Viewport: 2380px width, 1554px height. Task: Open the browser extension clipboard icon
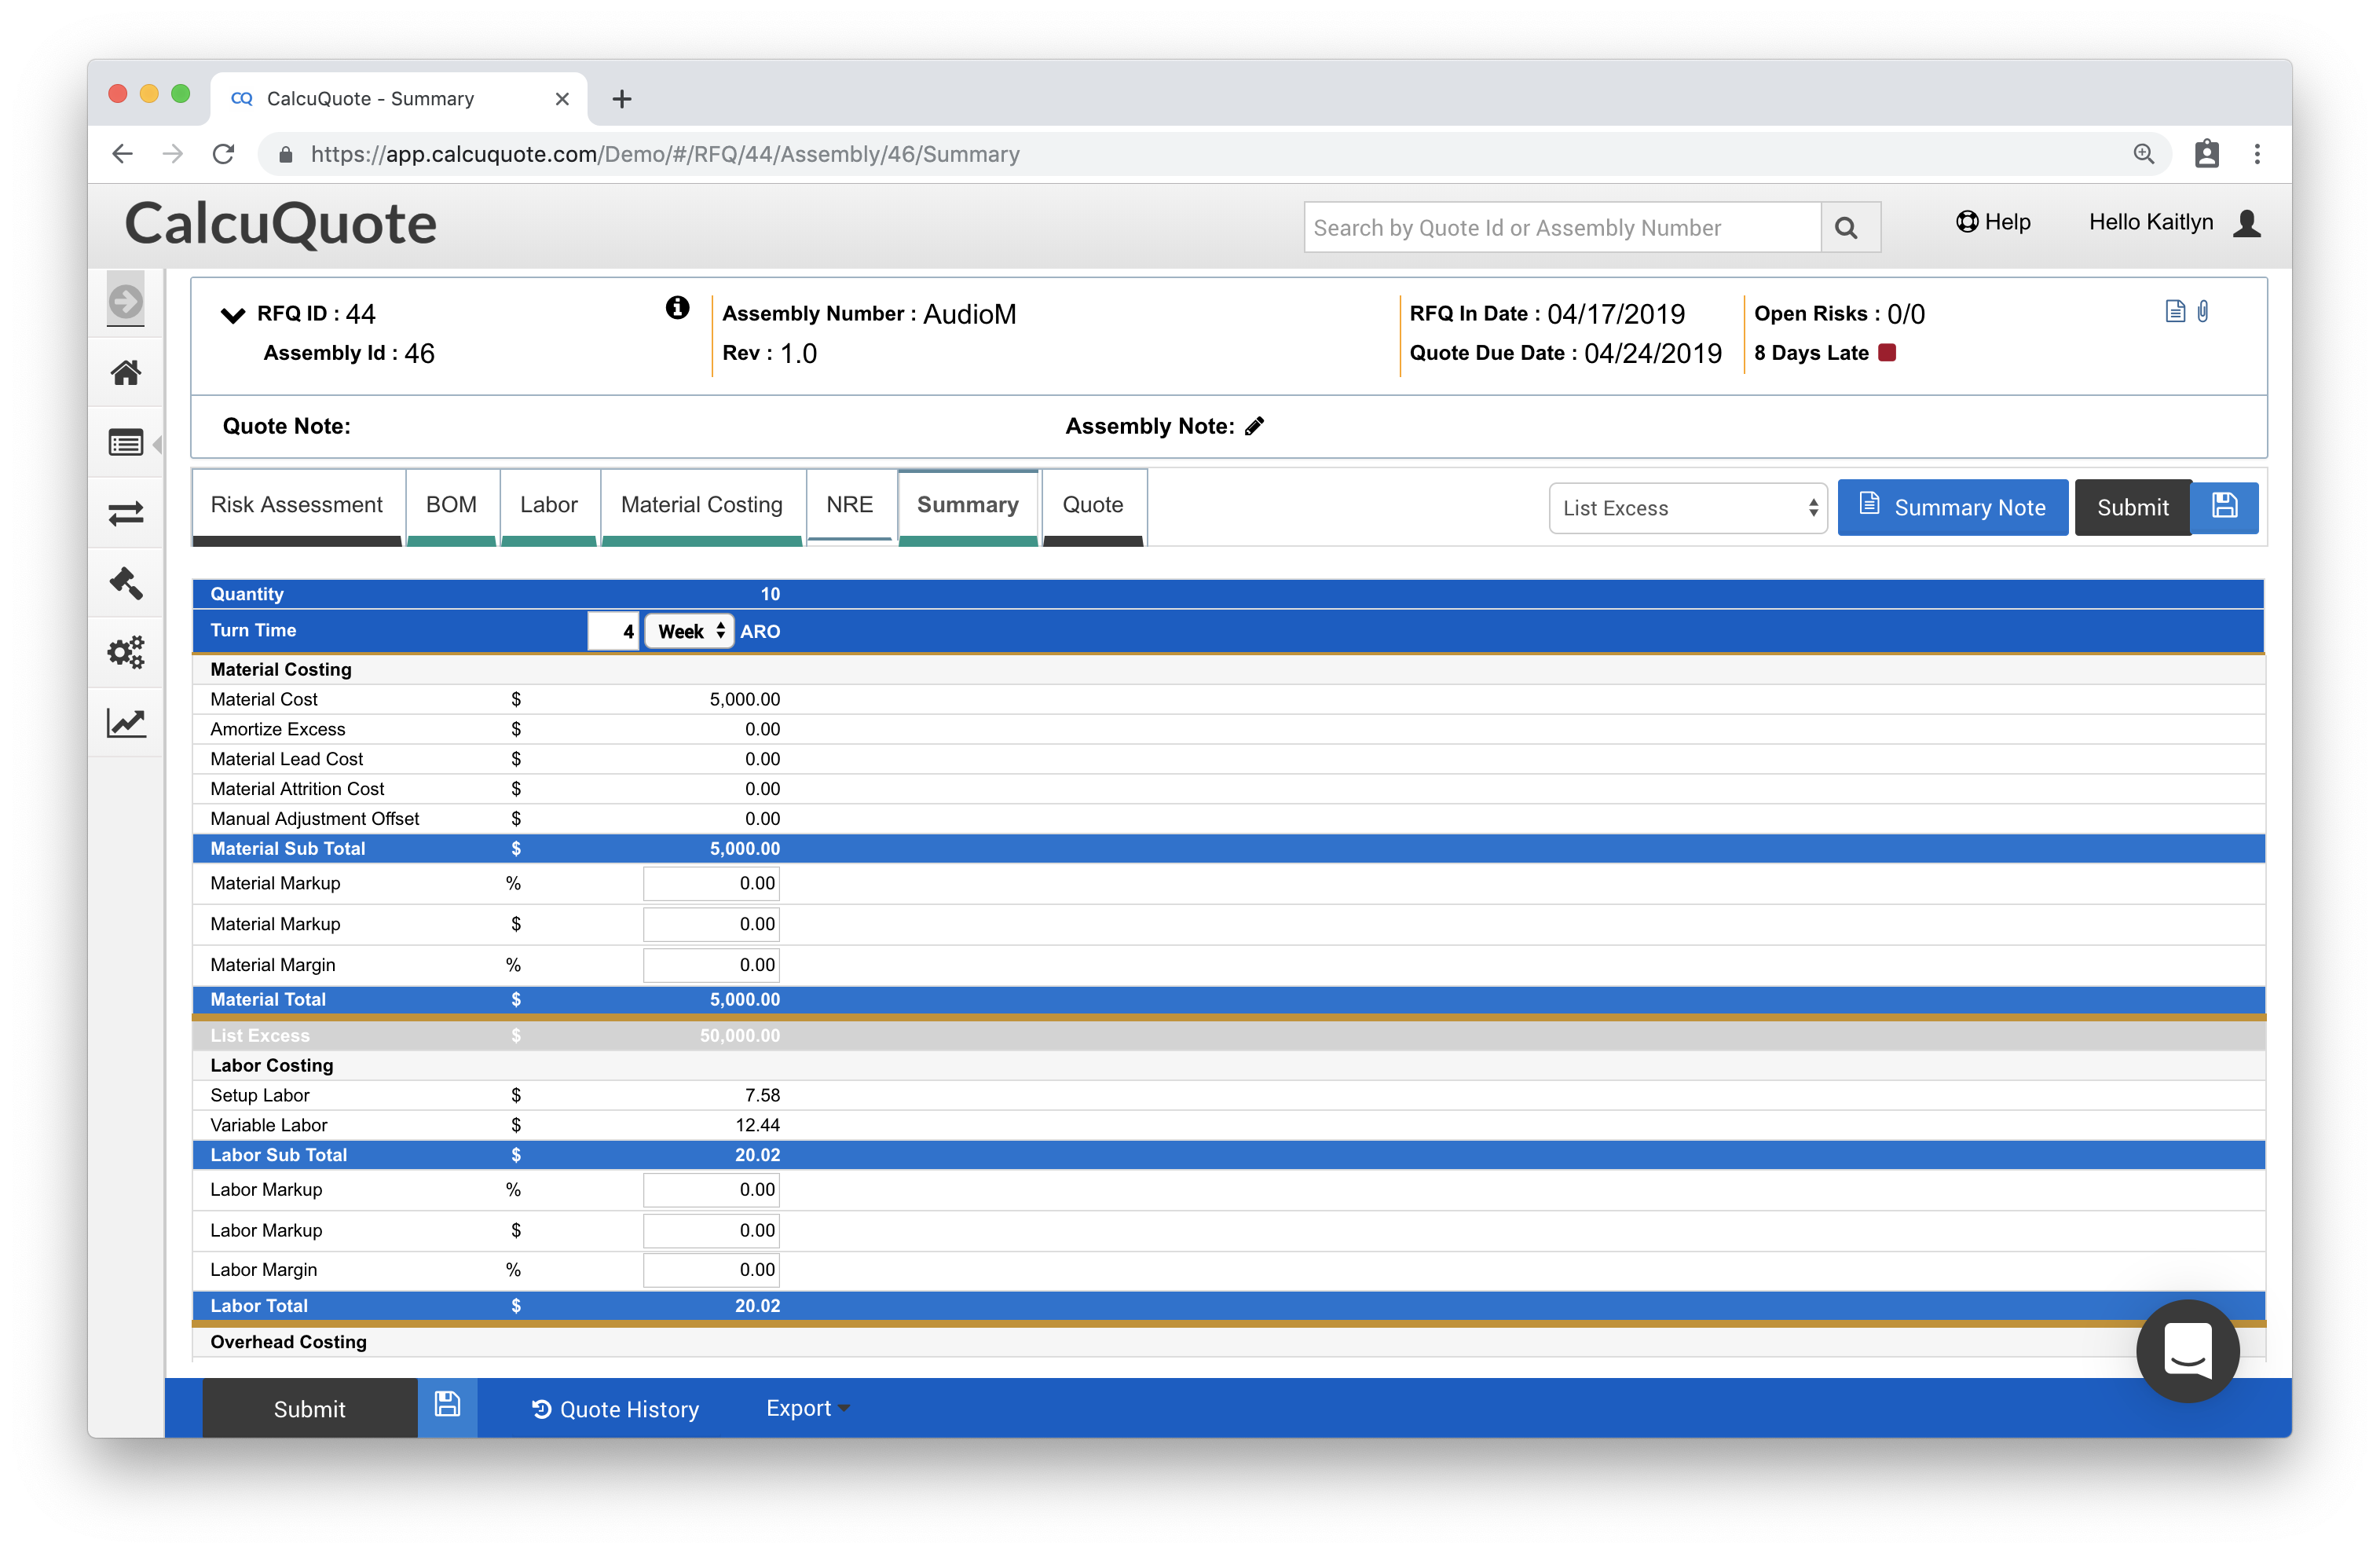tap(2206, 154)
